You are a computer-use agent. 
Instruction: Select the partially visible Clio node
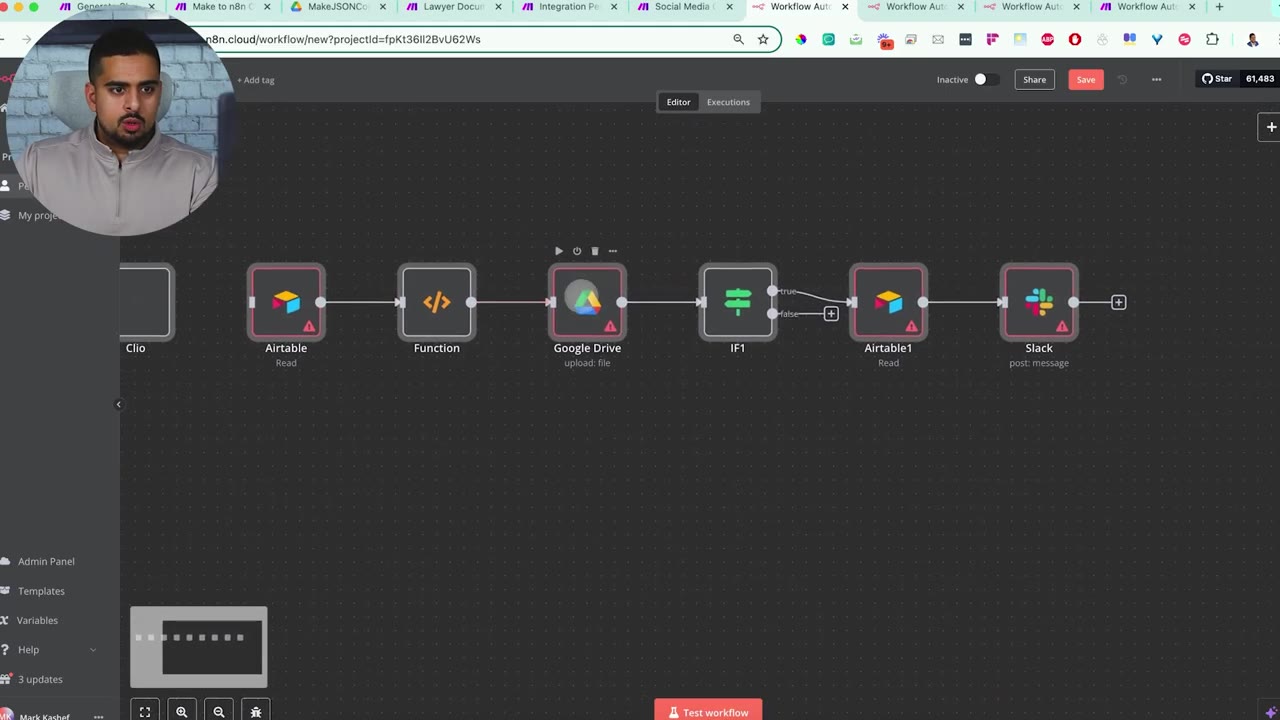point(146,301)
